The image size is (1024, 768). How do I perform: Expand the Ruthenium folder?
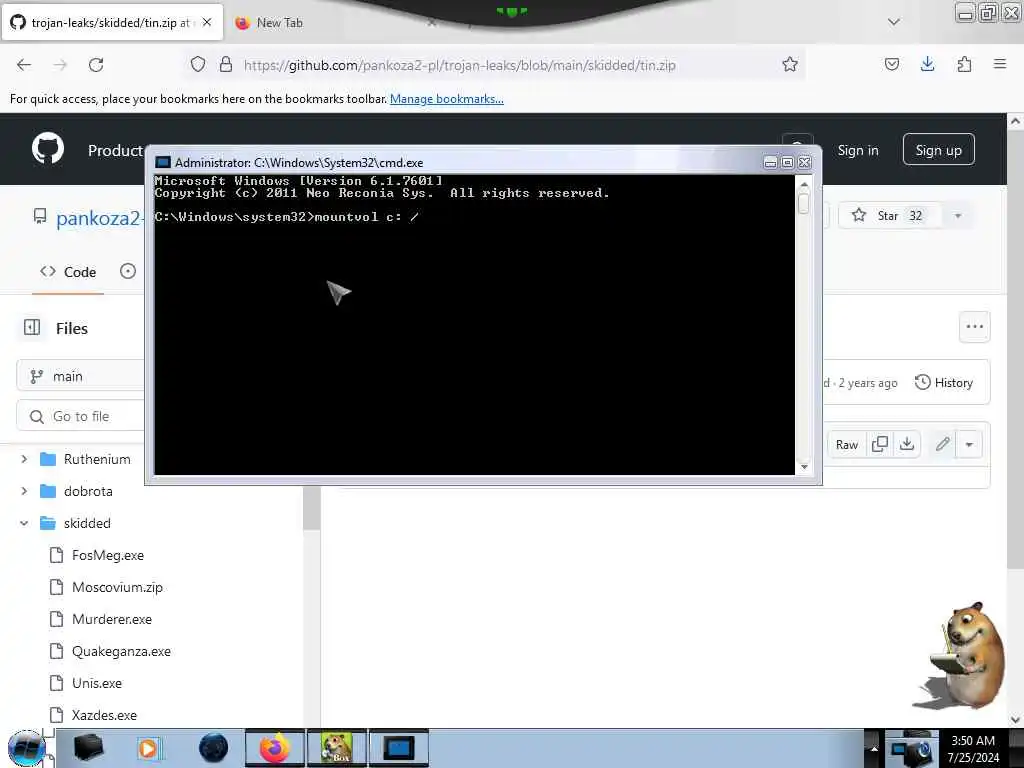point(24,459)
